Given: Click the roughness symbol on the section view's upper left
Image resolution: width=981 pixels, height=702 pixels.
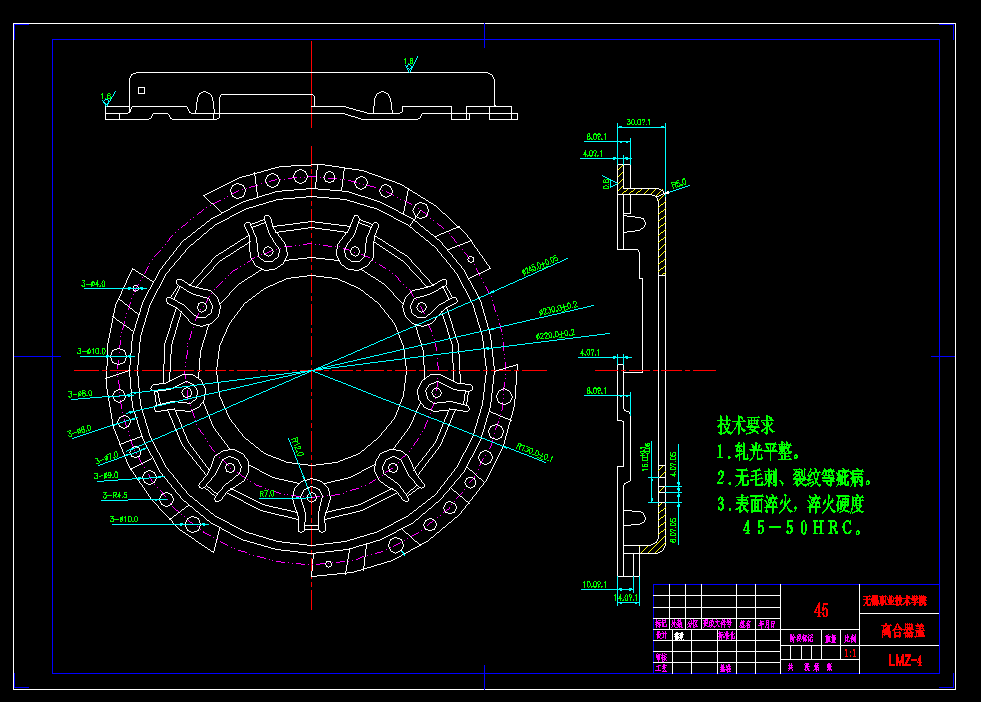Looking at the screenshot, I should 608,181.
